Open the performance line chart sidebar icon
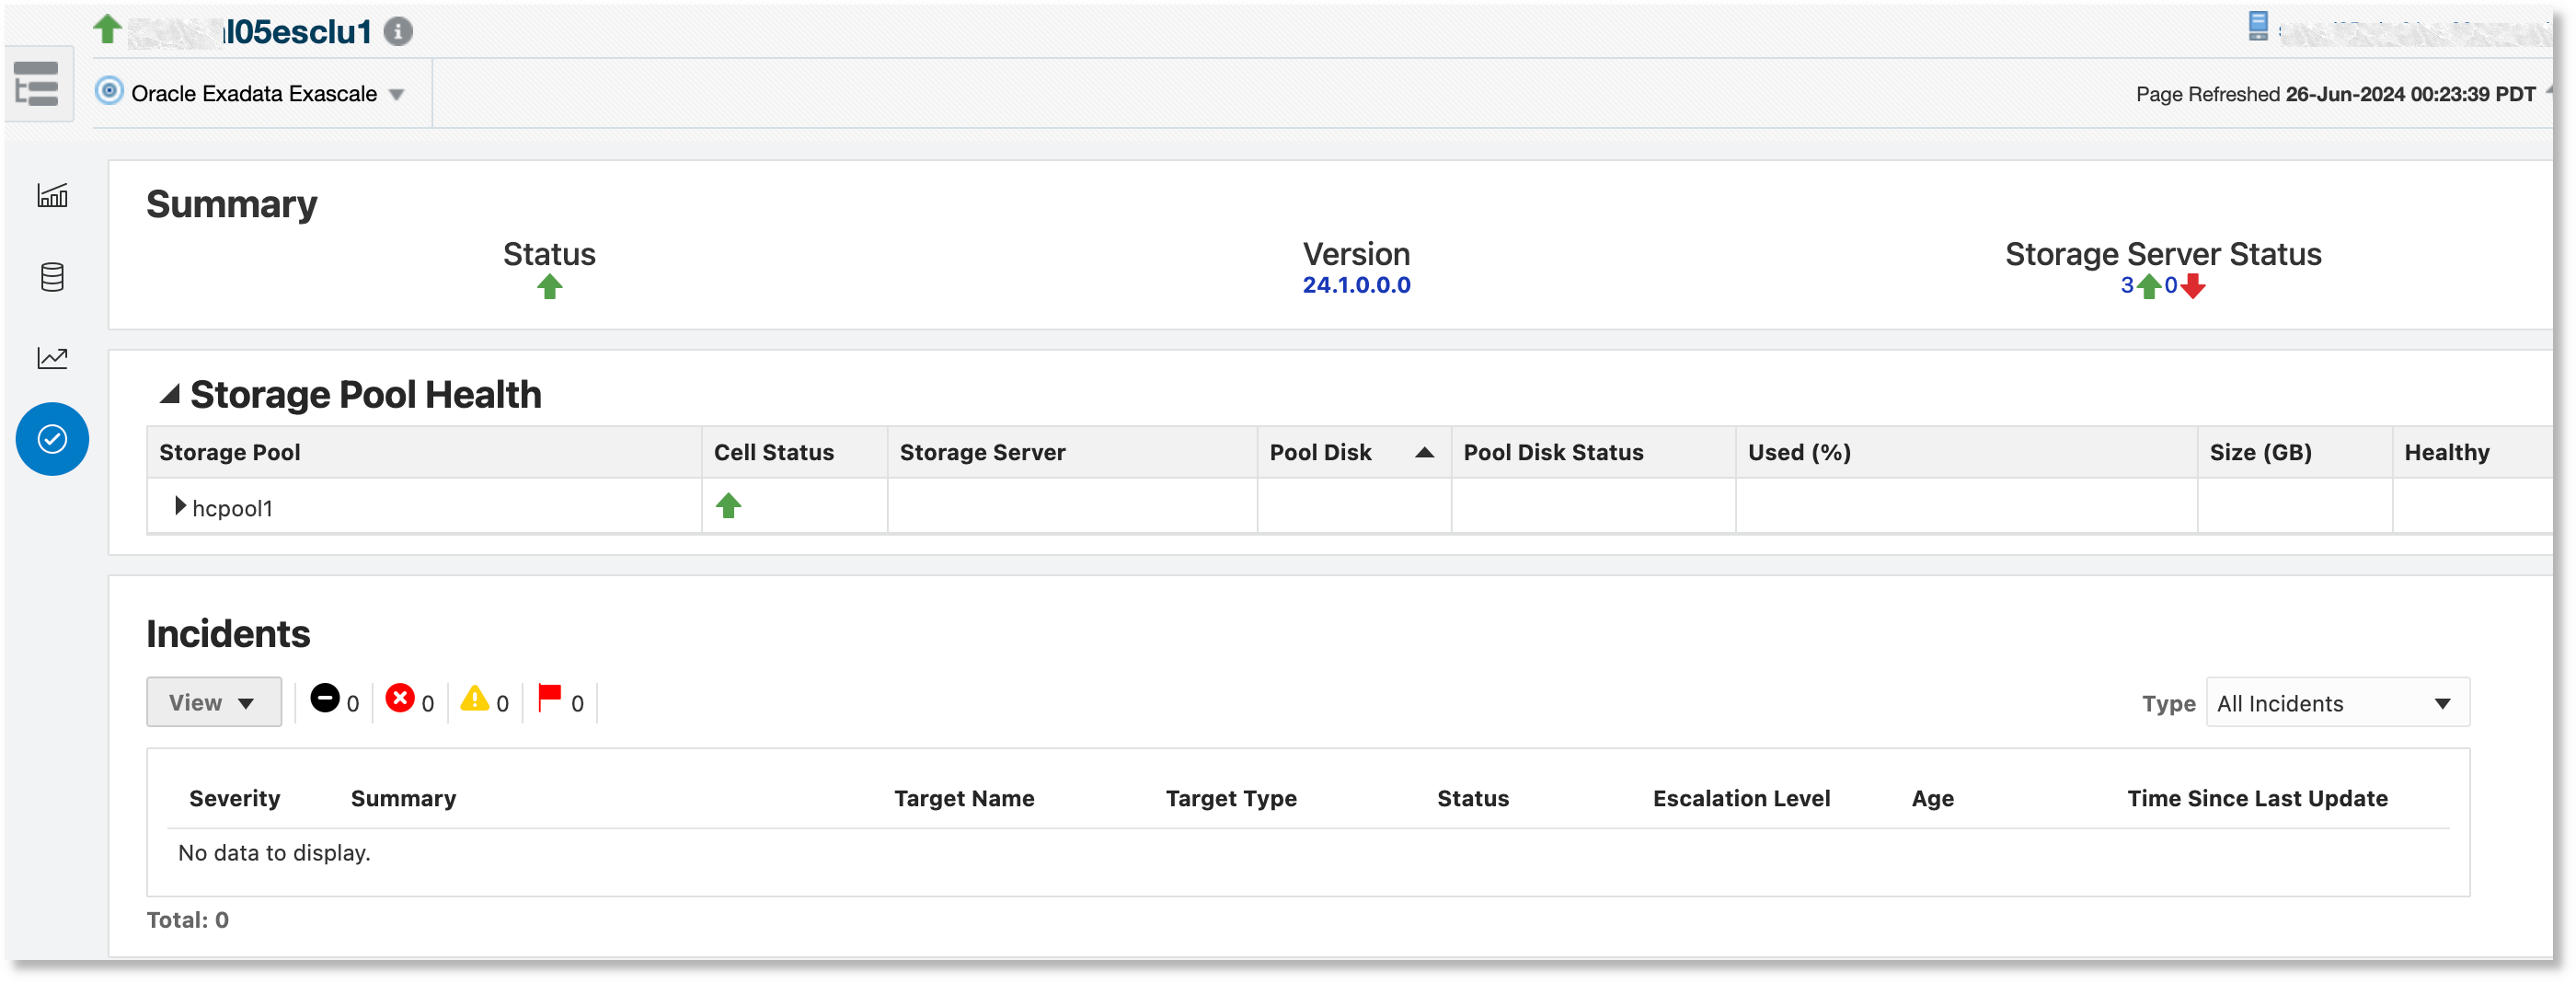The height and width of the screenshot is (983, 2576). (52, 358)
